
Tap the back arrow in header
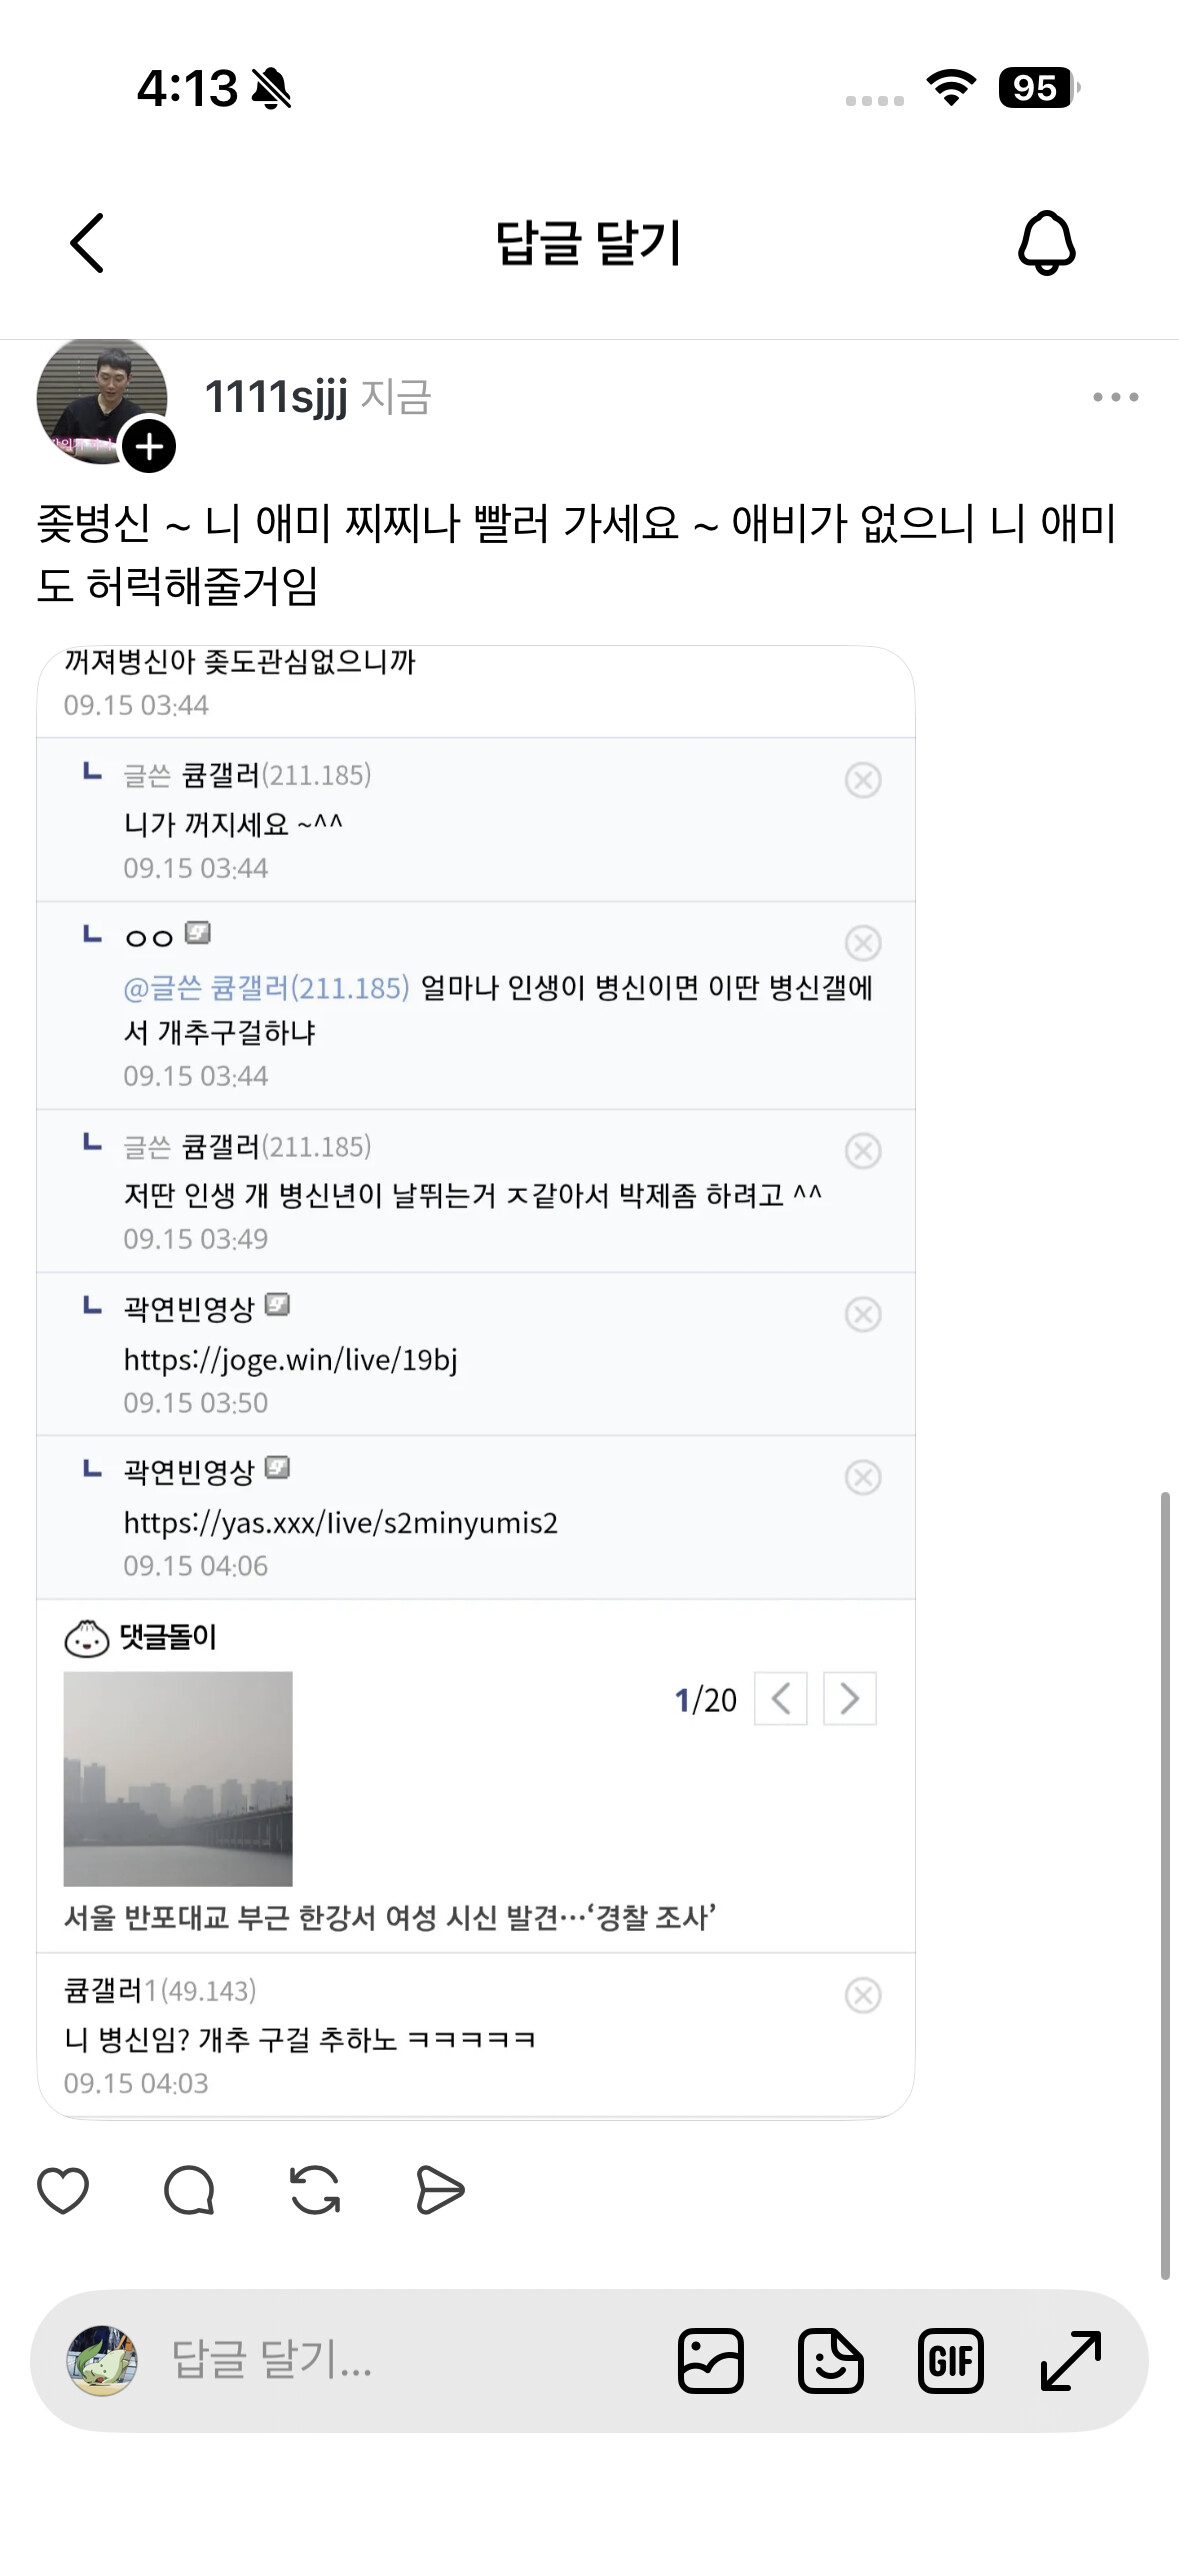click(87, 243)
